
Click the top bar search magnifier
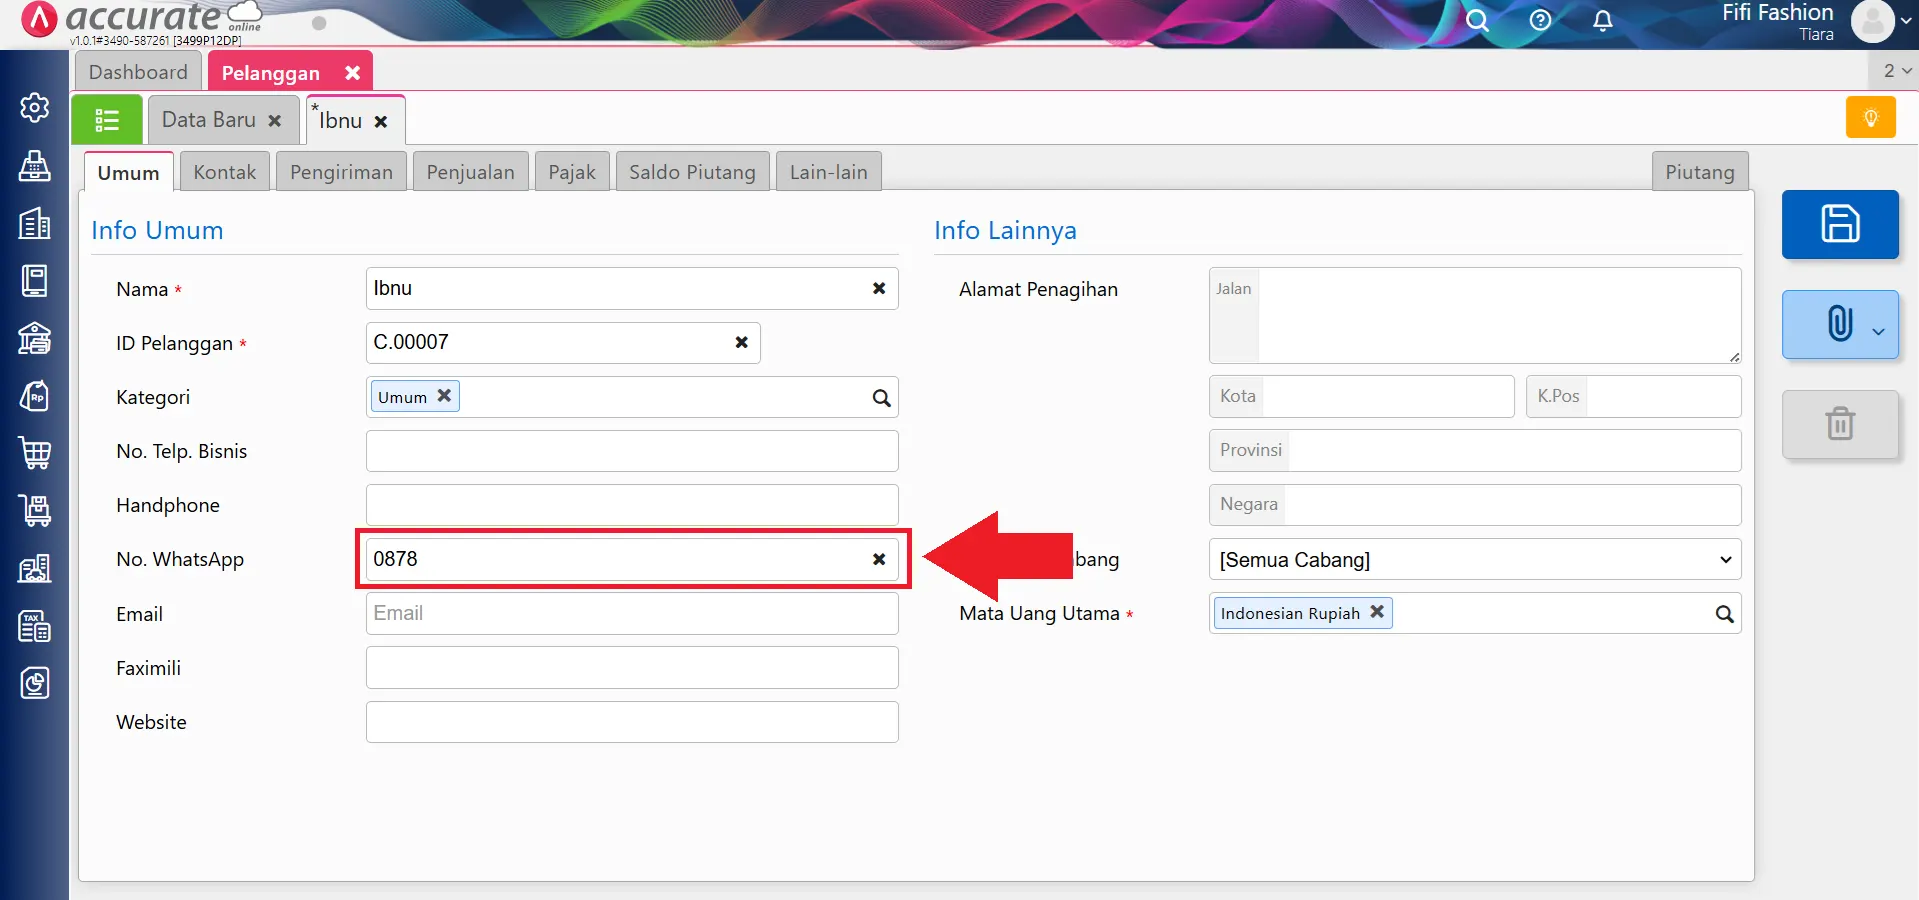tap(1476, 21)
